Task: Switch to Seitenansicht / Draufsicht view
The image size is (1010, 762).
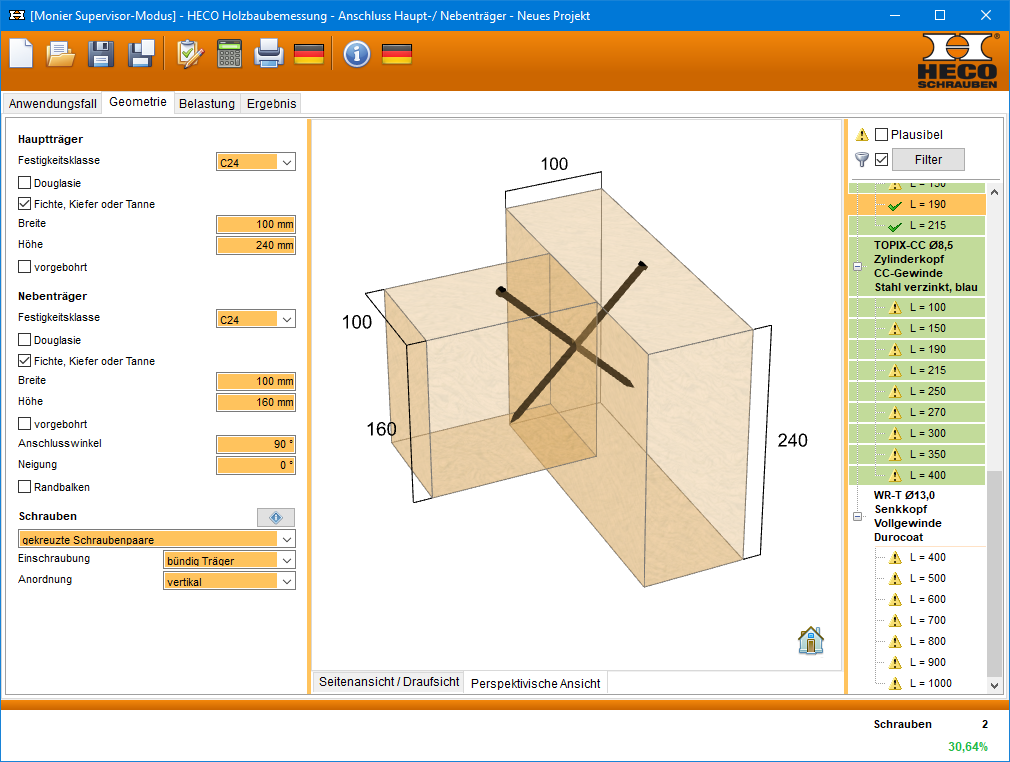Action: (389, 681)
